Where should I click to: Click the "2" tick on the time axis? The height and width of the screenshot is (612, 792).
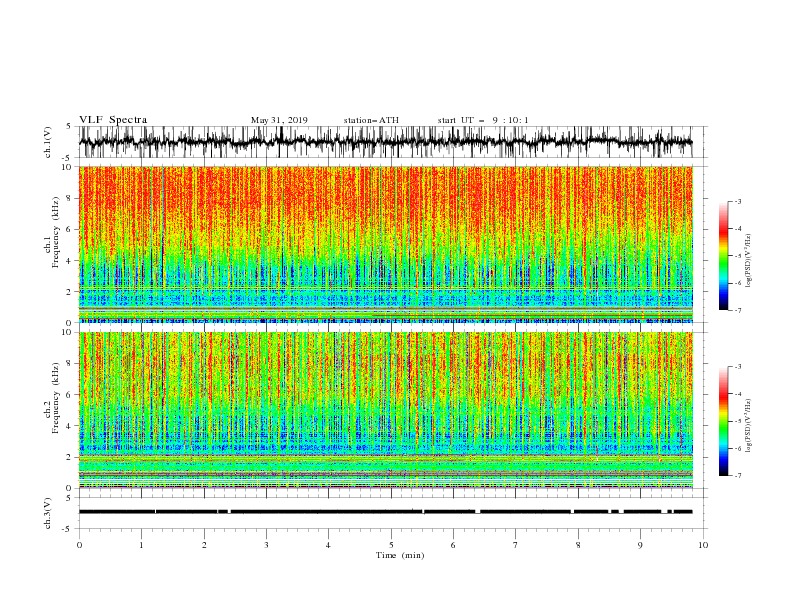[204, 545]
